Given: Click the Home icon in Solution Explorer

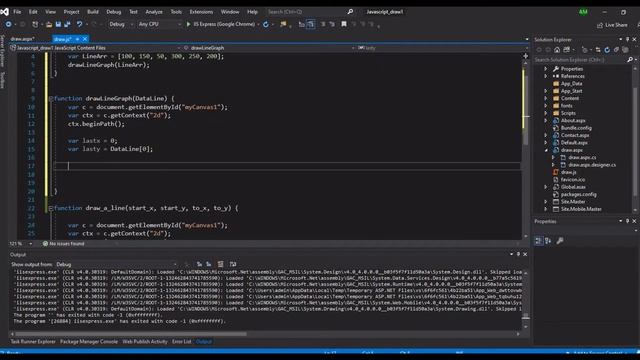Looking at the screenshot, I should point(557,50).
